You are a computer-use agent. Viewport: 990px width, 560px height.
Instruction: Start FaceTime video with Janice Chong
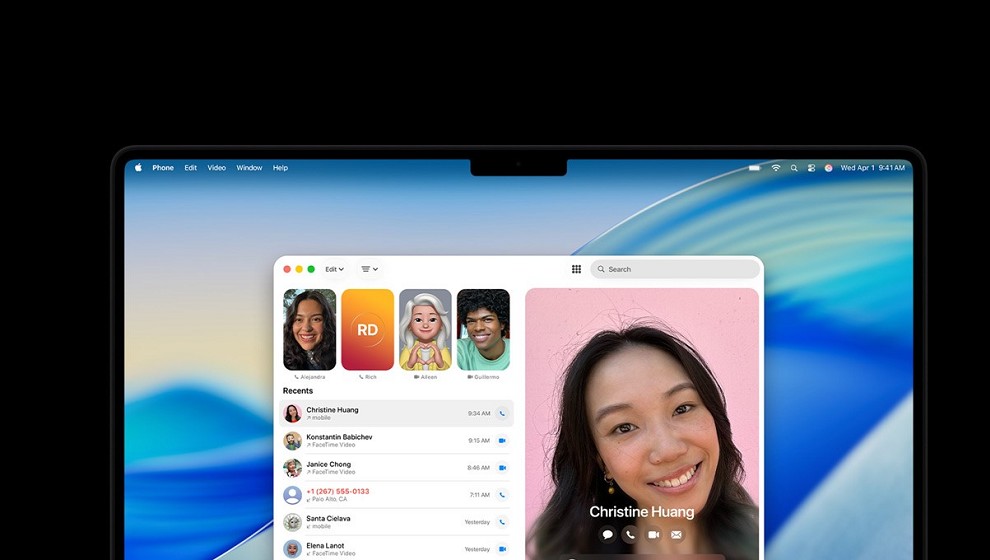(502, 468)
